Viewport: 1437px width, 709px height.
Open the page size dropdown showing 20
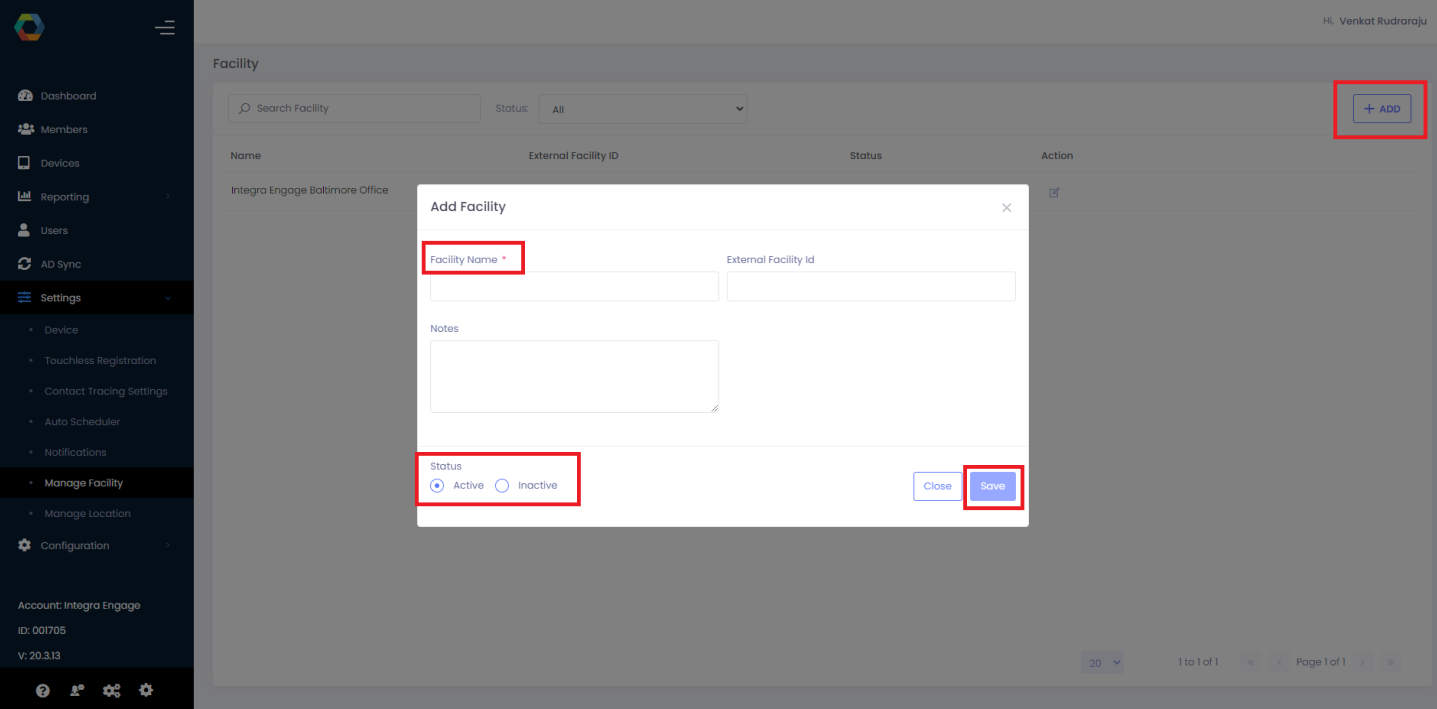tap(1101, 662)
